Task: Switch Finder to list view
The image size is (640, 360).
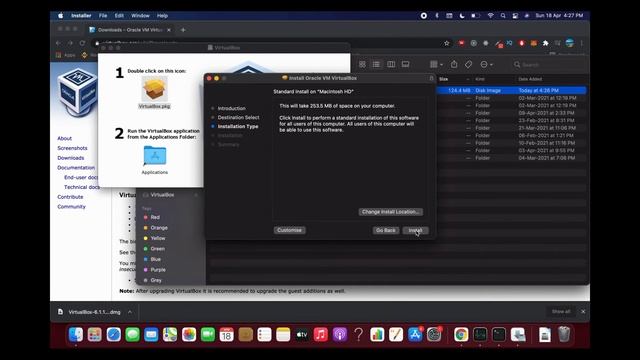Action: coord(376,64)
